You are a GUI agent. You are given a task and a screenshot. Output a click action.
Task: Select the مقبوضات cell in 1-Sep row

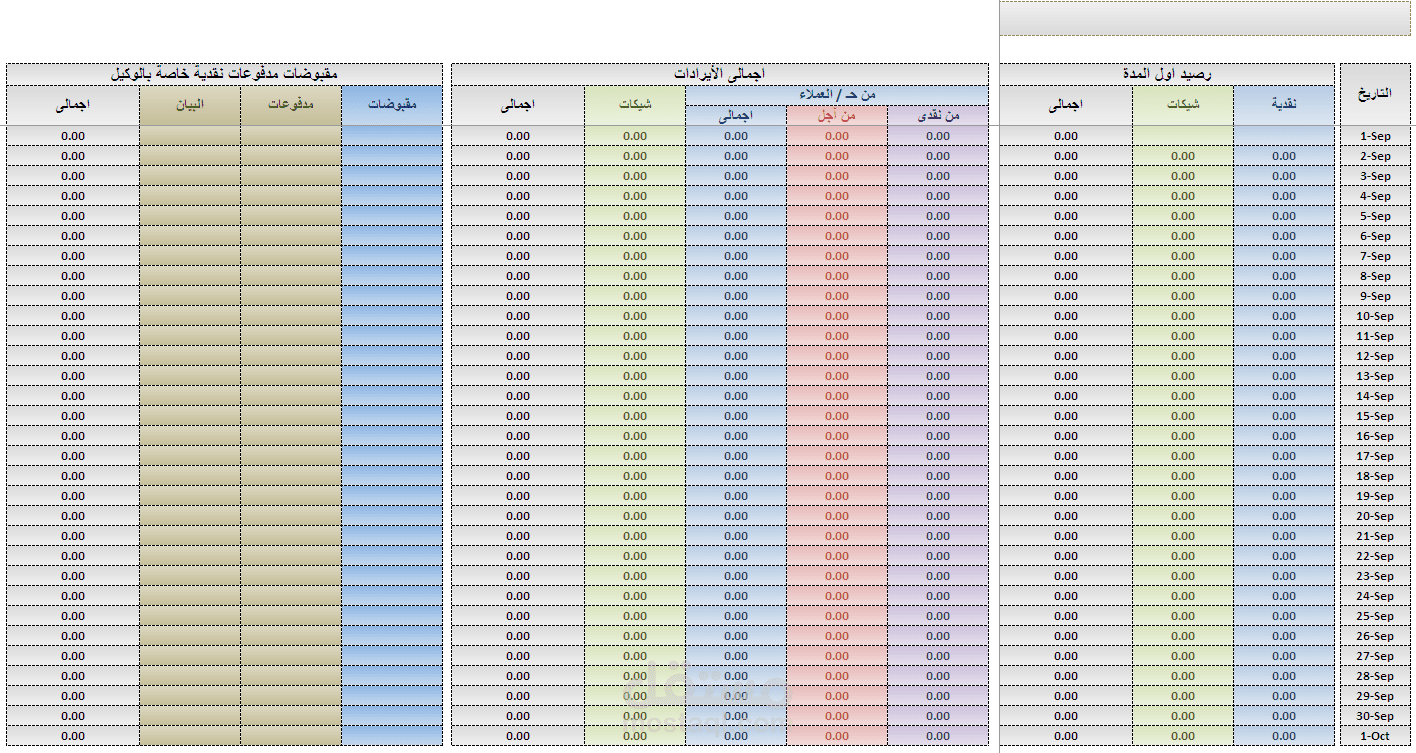(392, 136)
